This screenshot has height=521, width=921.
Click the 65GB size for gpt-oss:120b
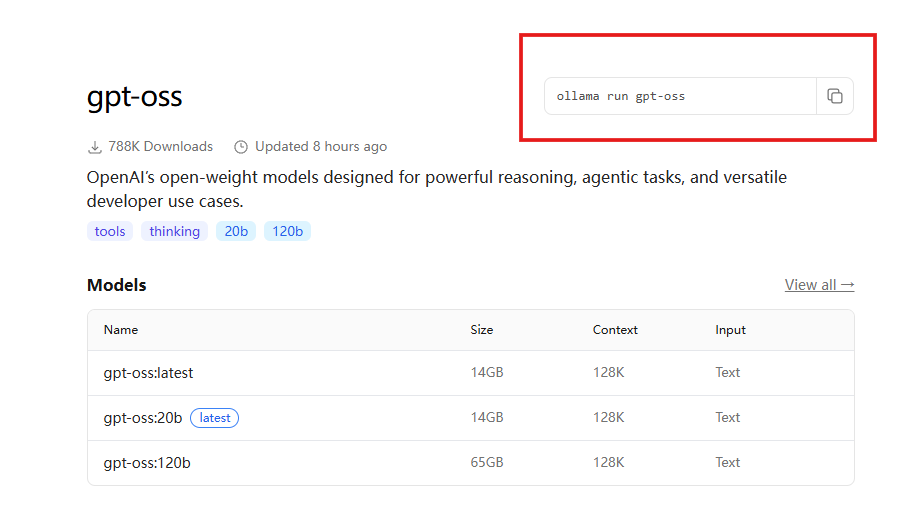pos(487,462)
